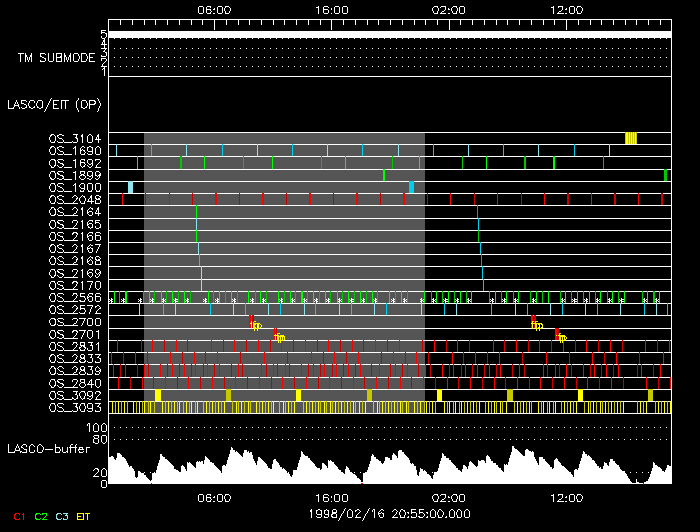Select the OS_2165 row label
700x532 pixels.
coord(75,224)
